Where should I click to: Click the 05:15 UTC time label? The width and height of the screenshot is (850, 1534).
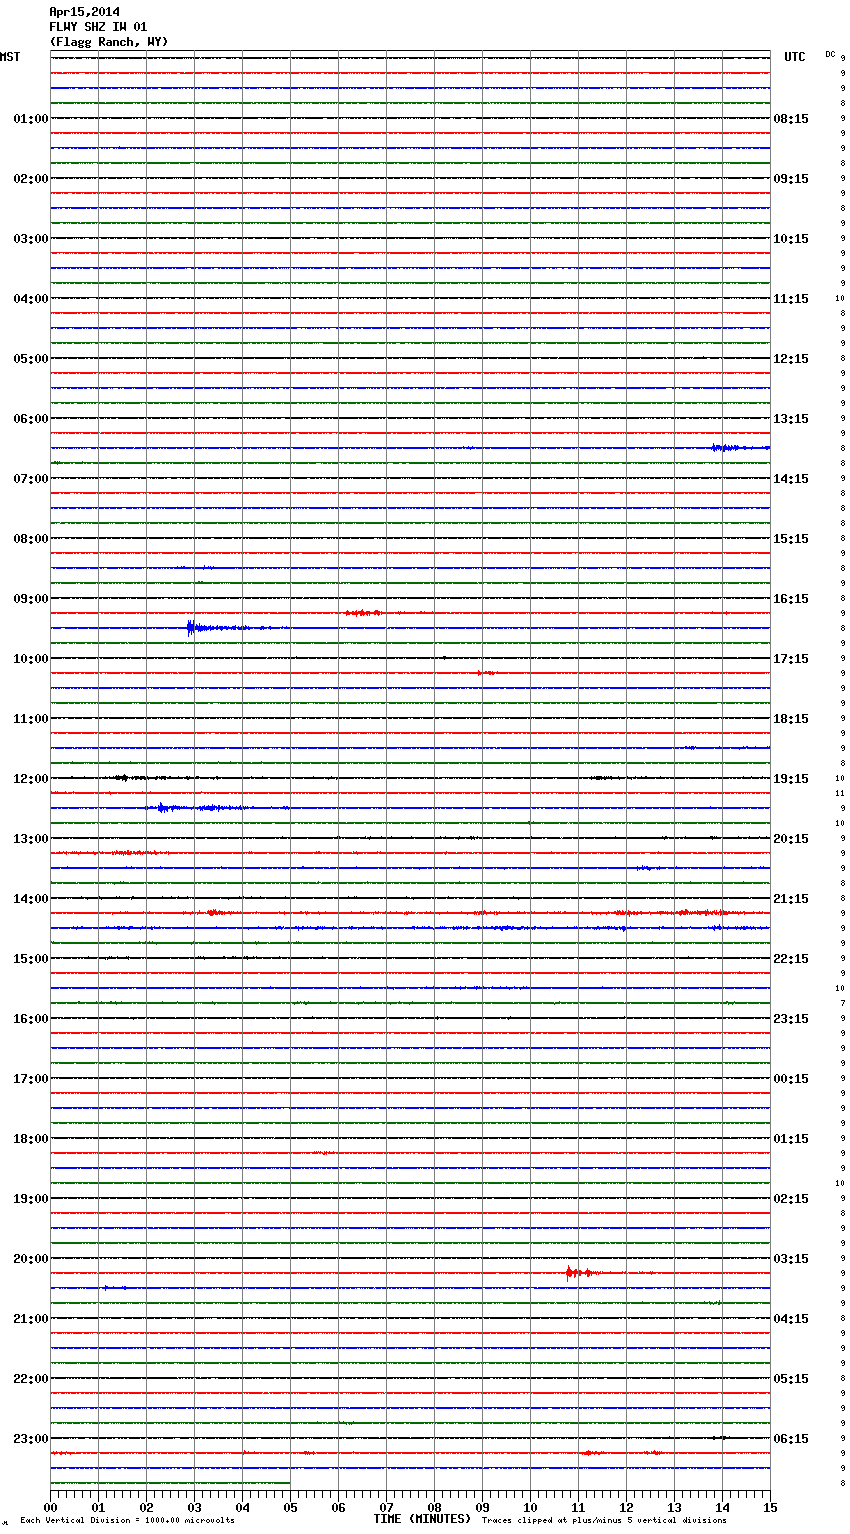pos(791,1379)
